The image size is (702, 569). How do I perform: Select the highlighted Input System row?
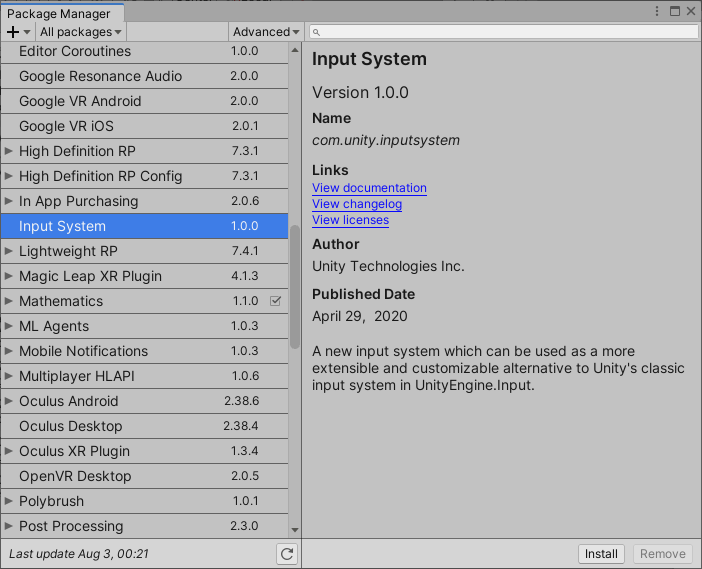(145, 226)
